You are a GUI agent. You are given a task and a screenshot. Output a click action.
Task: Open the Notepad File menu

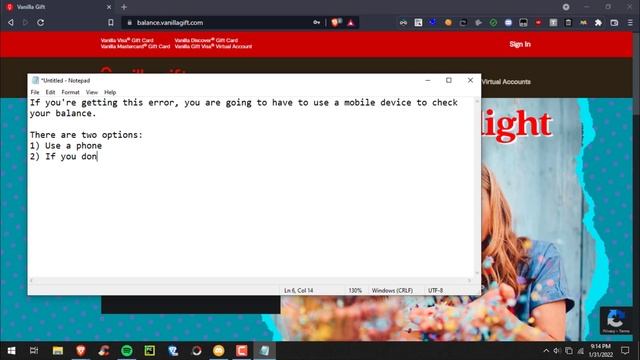35,92
